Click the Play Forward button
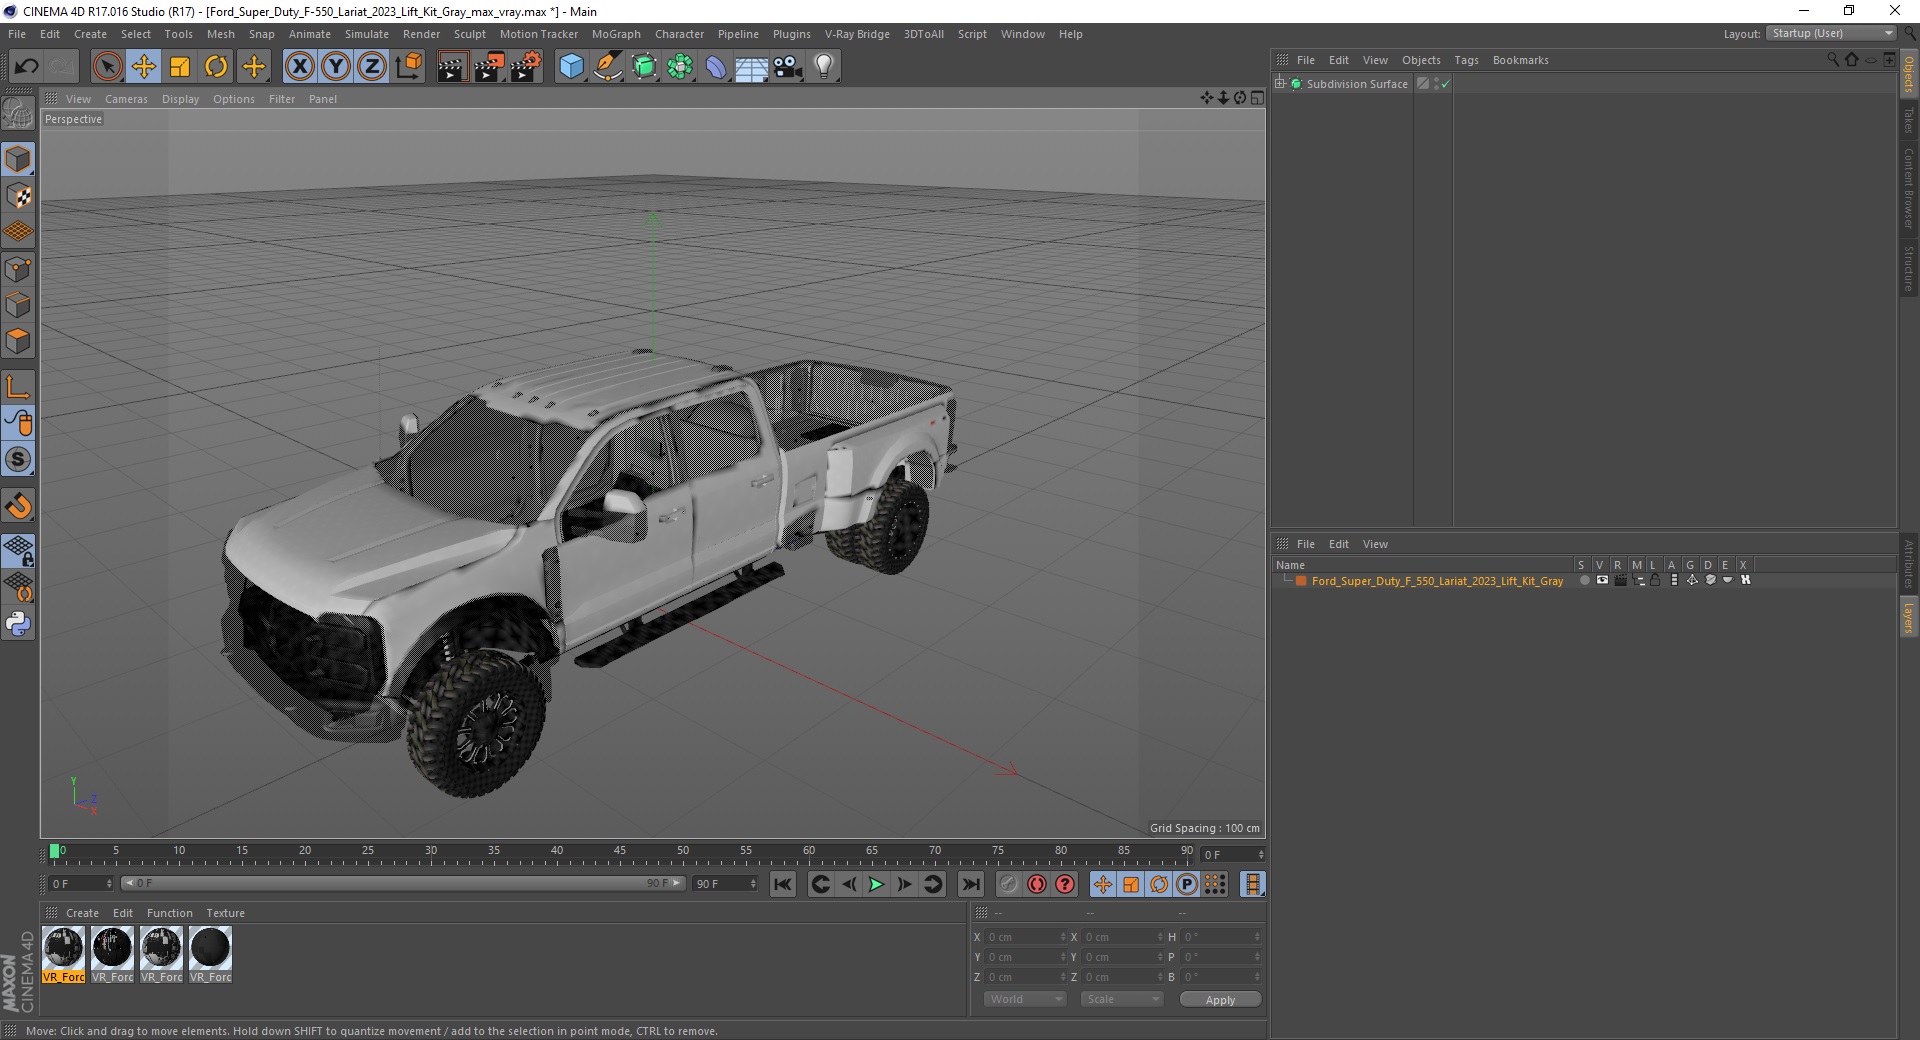The image size is (1920, 1040). (x=876, y=884)
